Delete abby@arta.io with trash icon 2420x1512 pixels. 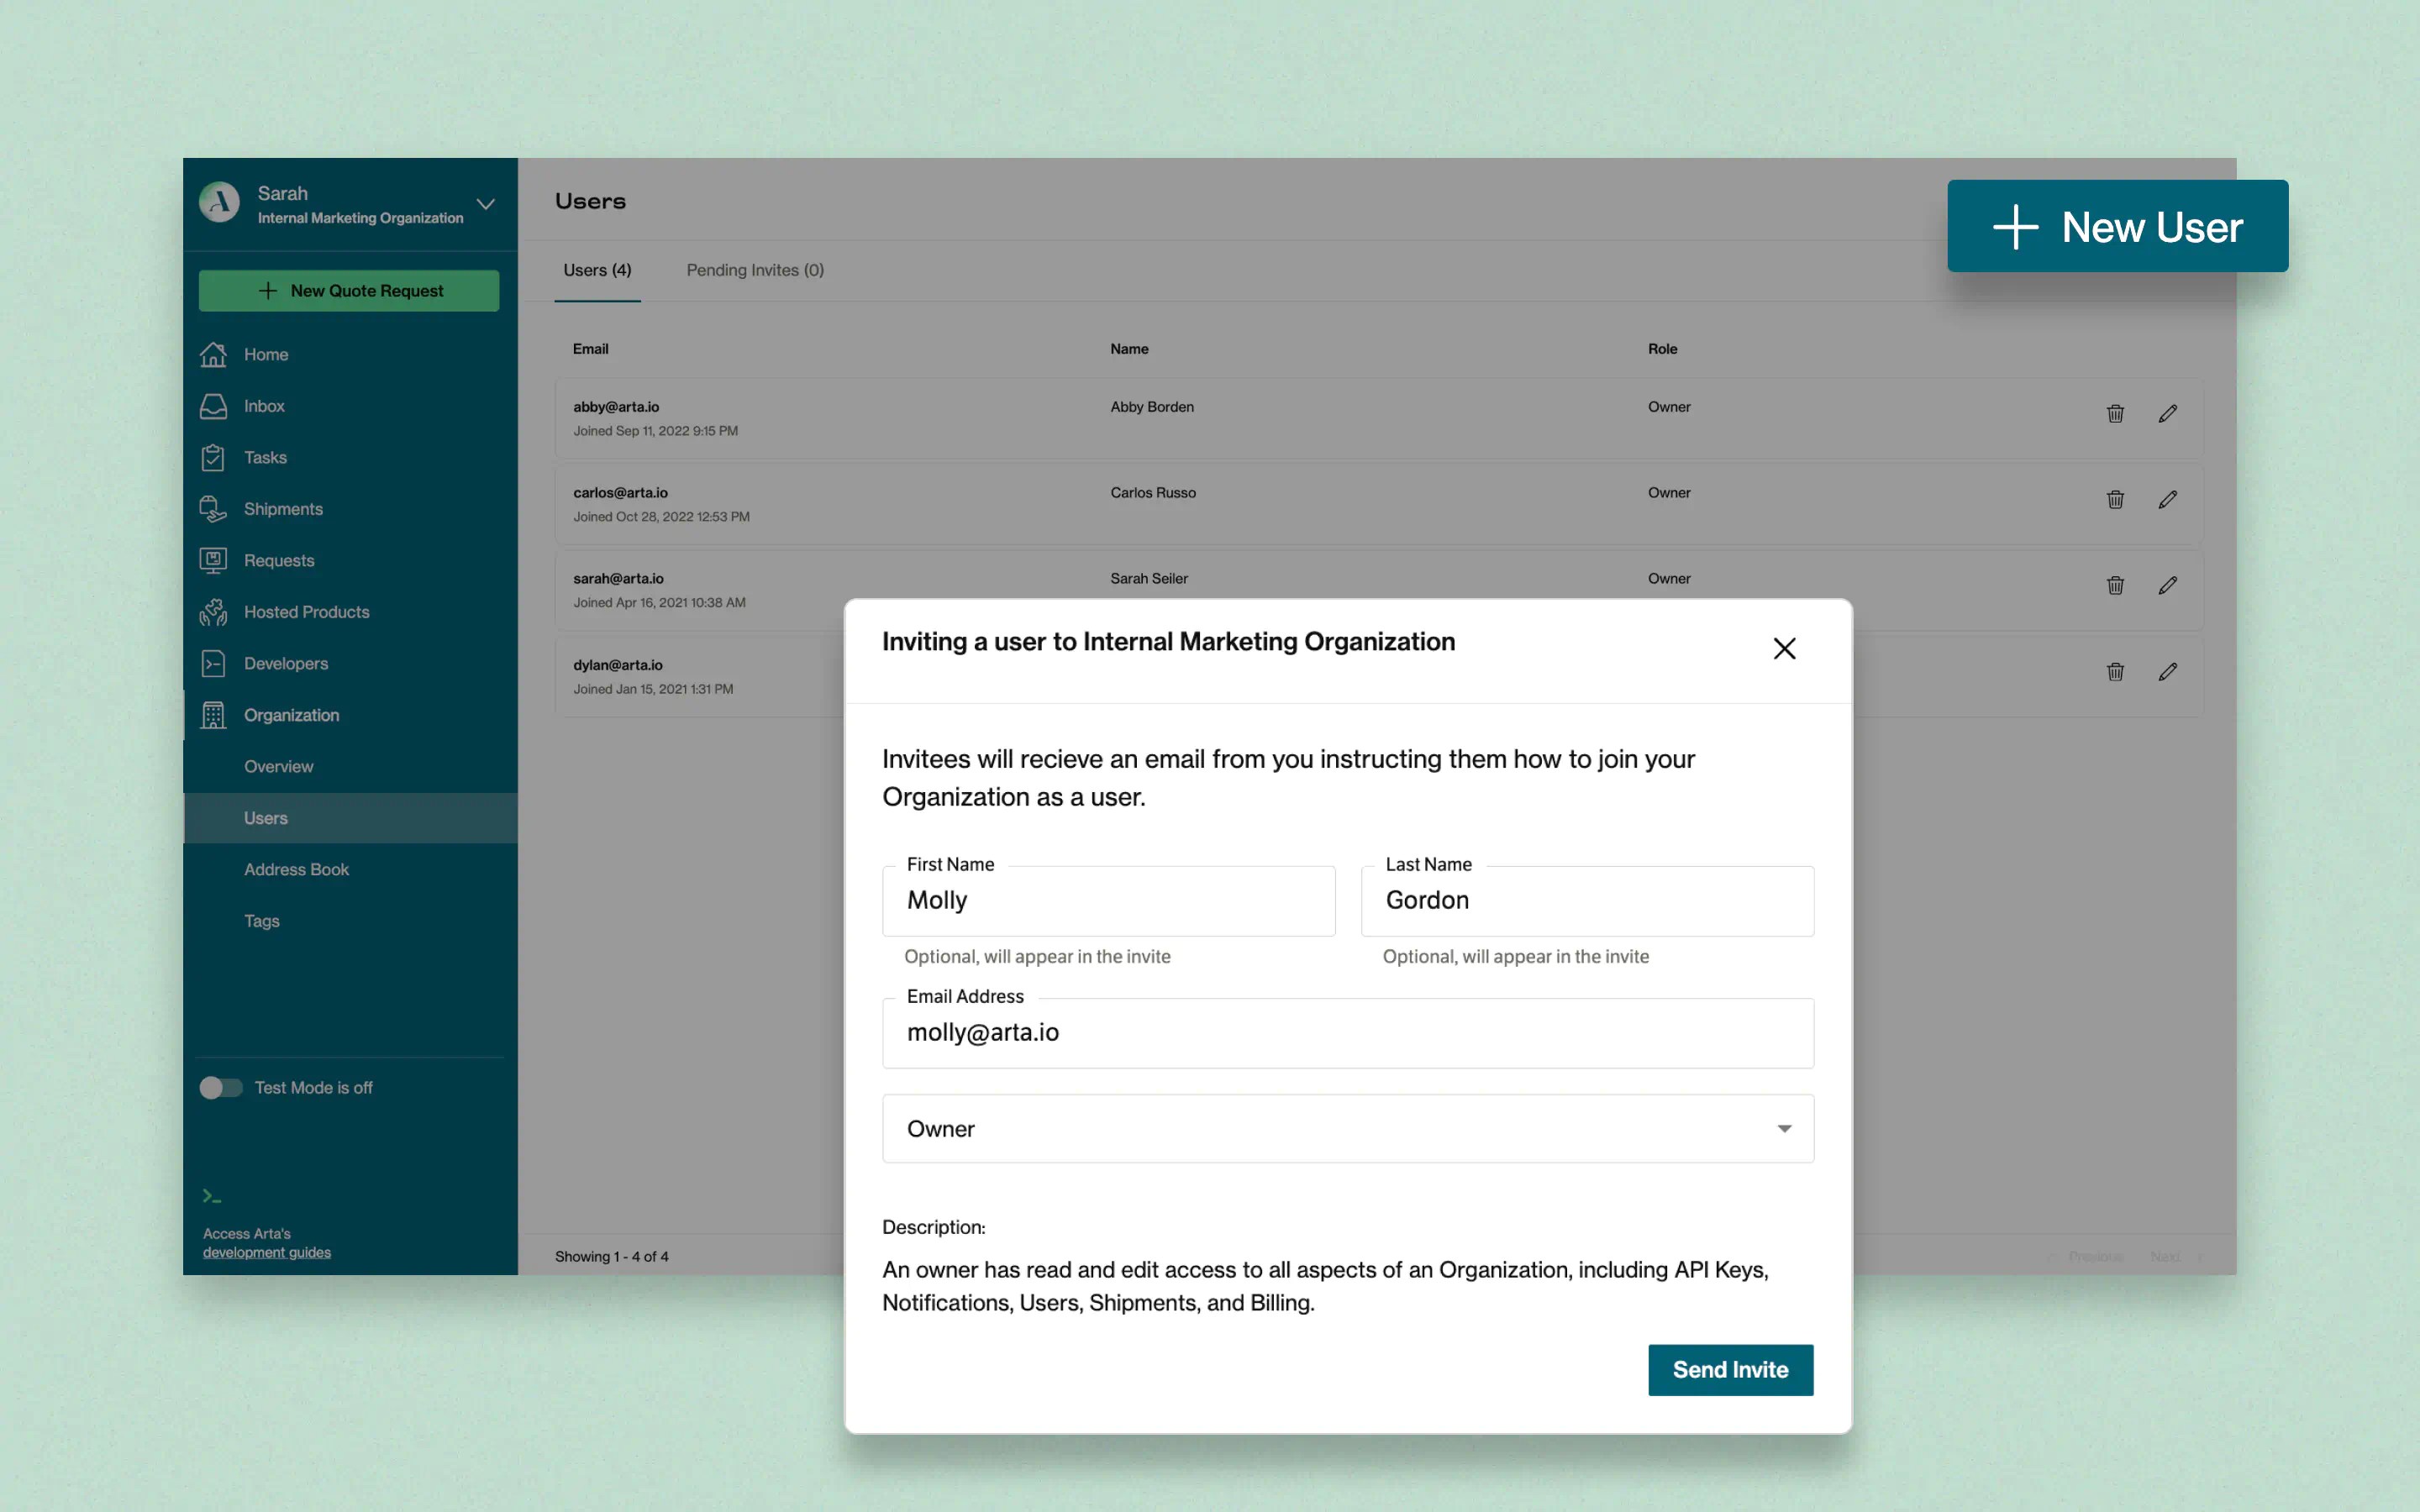2115,413
